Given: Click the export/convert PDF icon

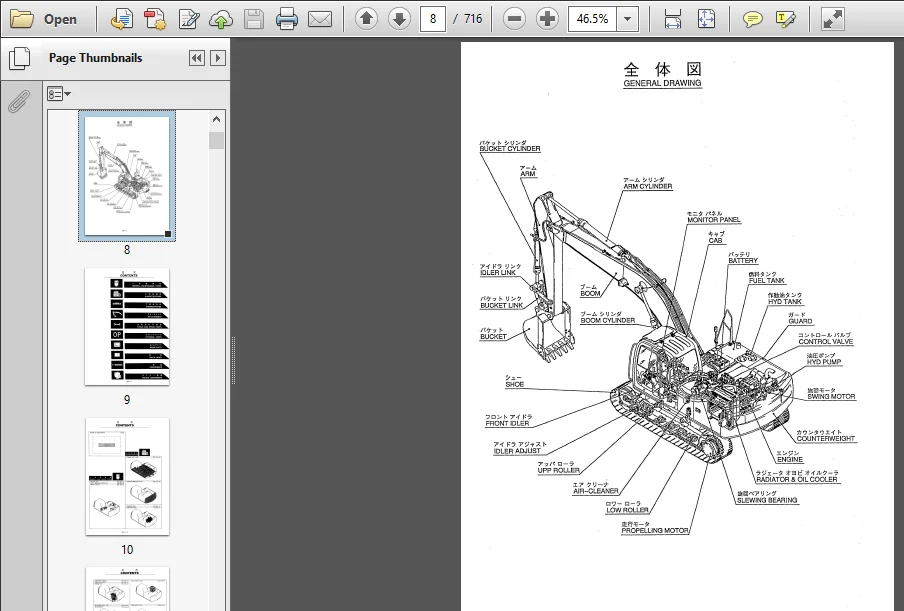Looking at the screenshot, I should pyautogui.click(x=122, y=19).
